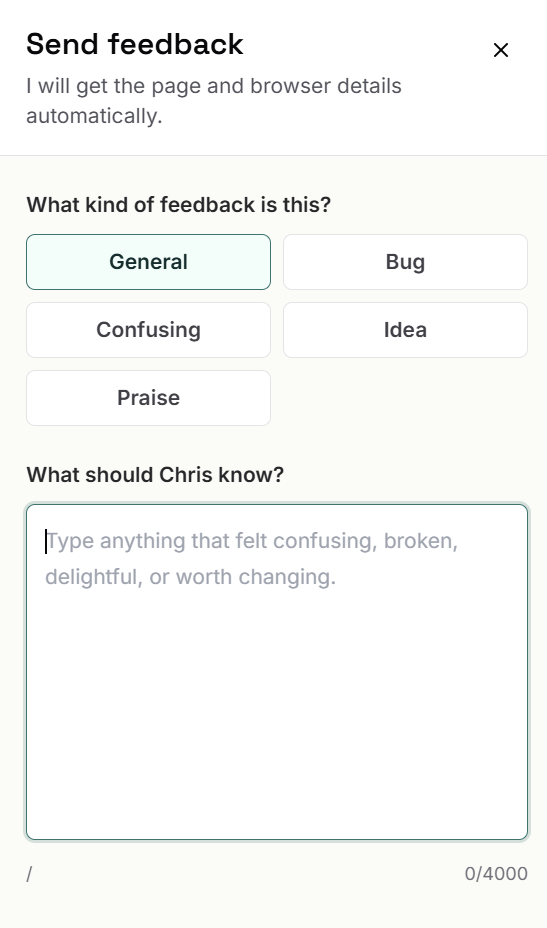
Task: Click the automatic page details subtitle
Action: click(x=214, y=101)
